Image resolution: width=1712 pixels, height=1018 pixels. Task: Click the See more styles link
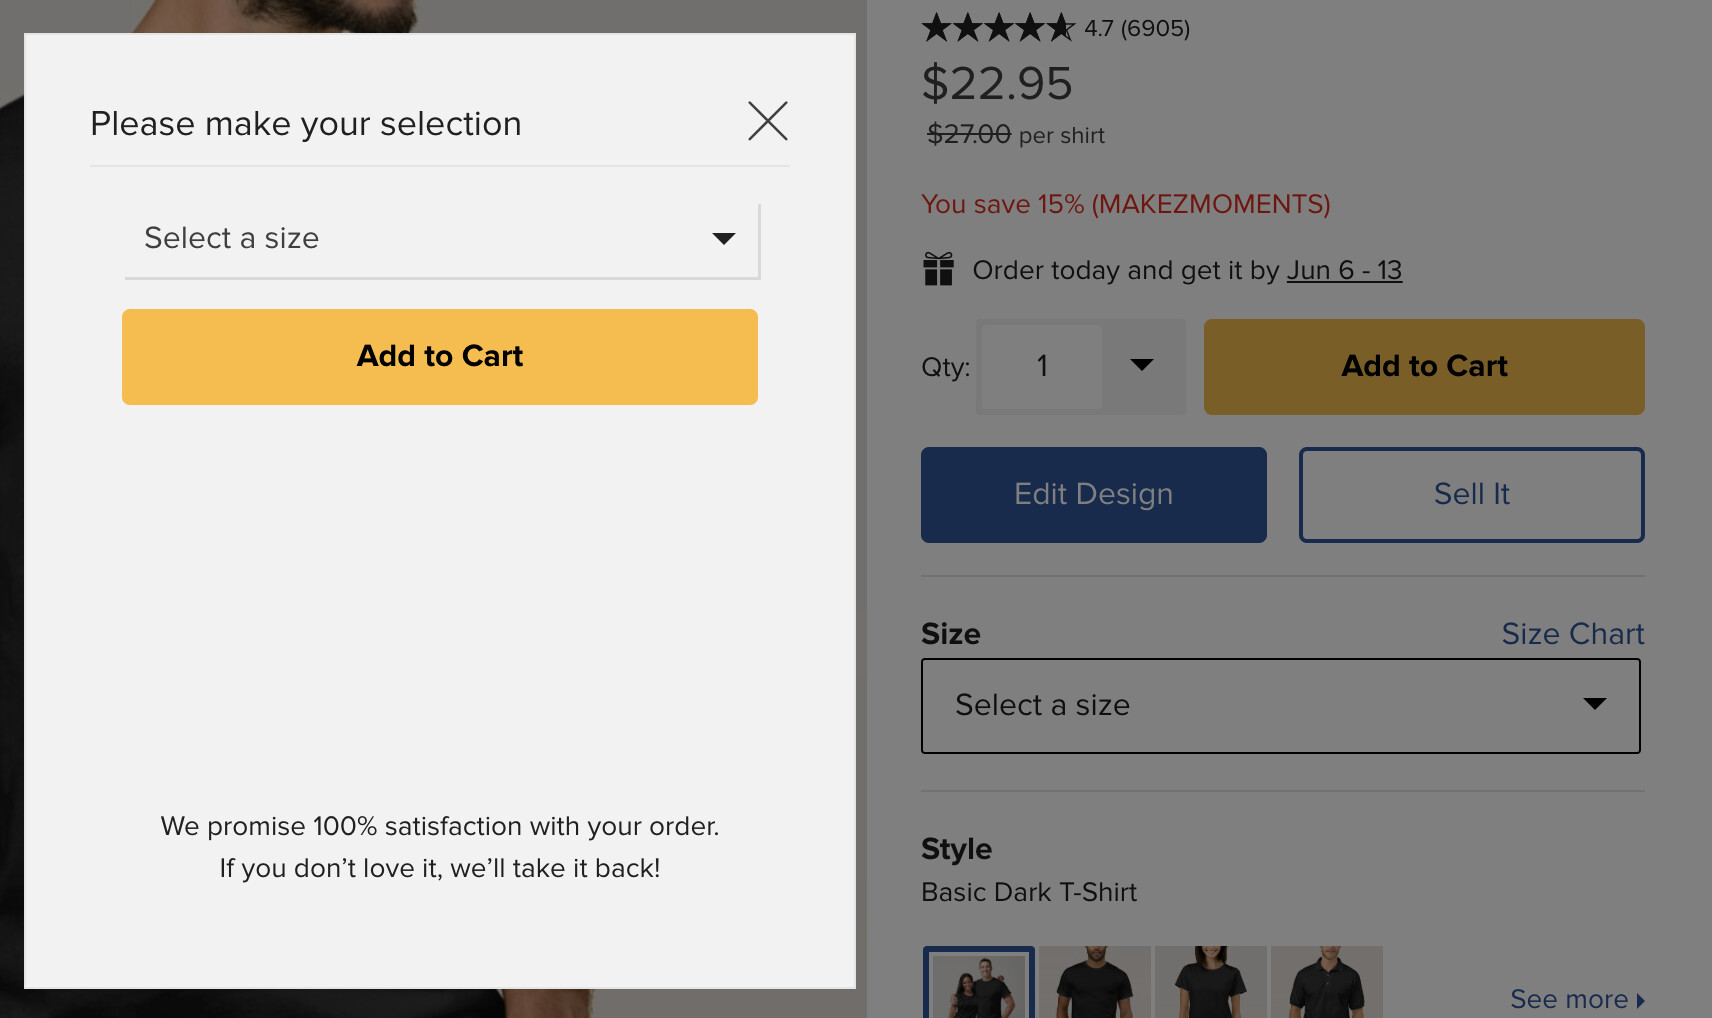(1577, 999)
